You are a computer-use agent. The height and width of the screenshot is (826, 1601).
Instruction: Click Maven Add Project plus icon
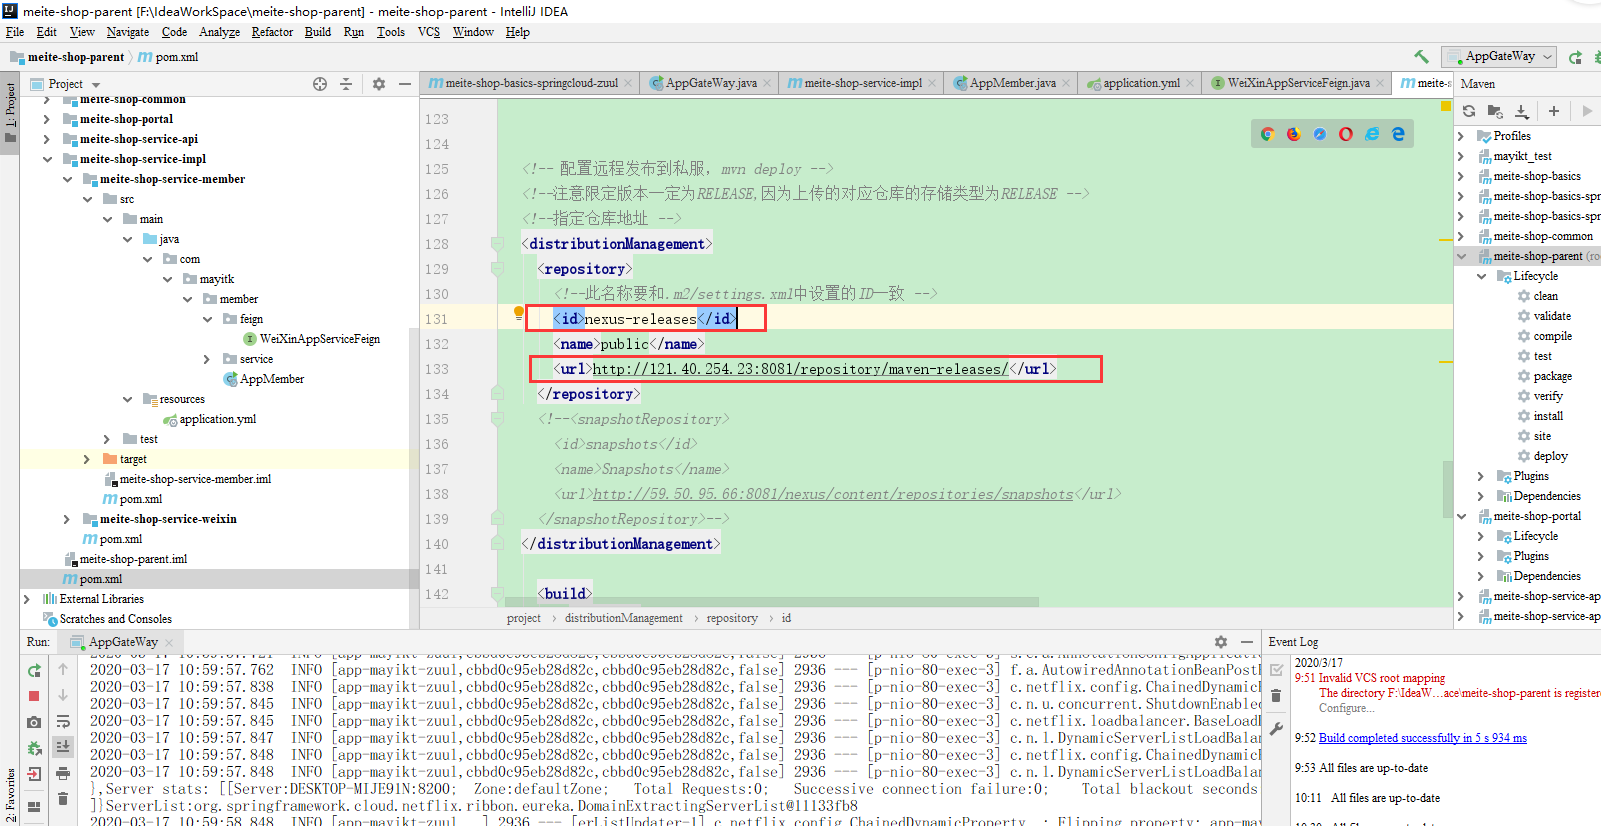1554,111
